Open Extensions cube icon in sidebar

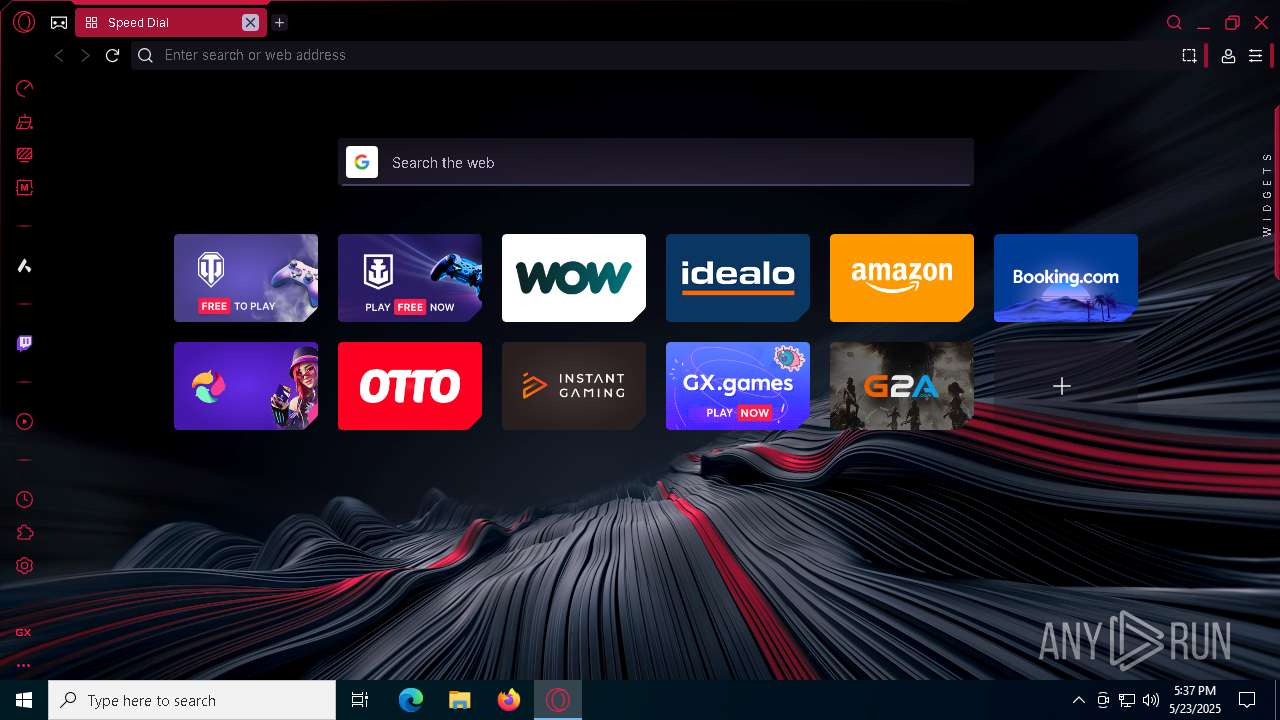25,533
